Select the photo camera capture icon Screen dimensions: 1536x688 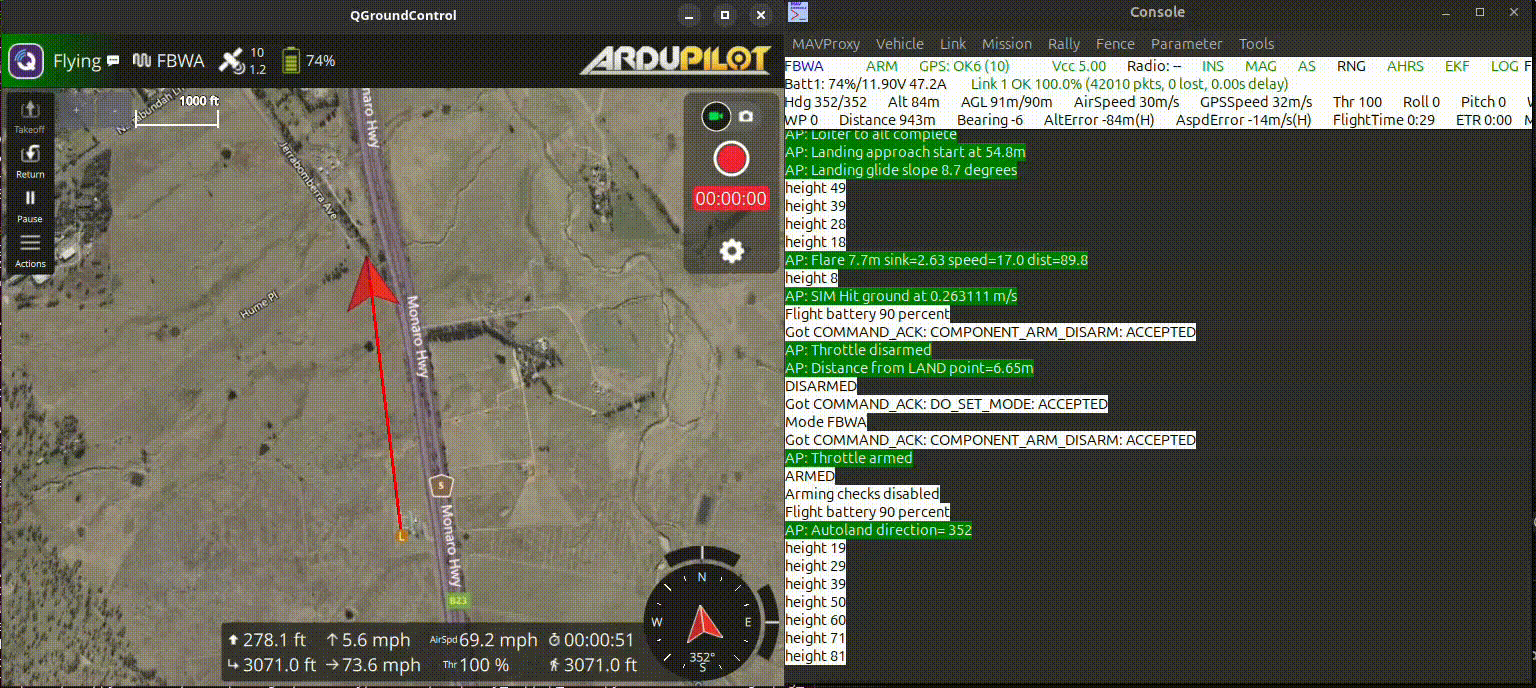[x=748, y=115]
